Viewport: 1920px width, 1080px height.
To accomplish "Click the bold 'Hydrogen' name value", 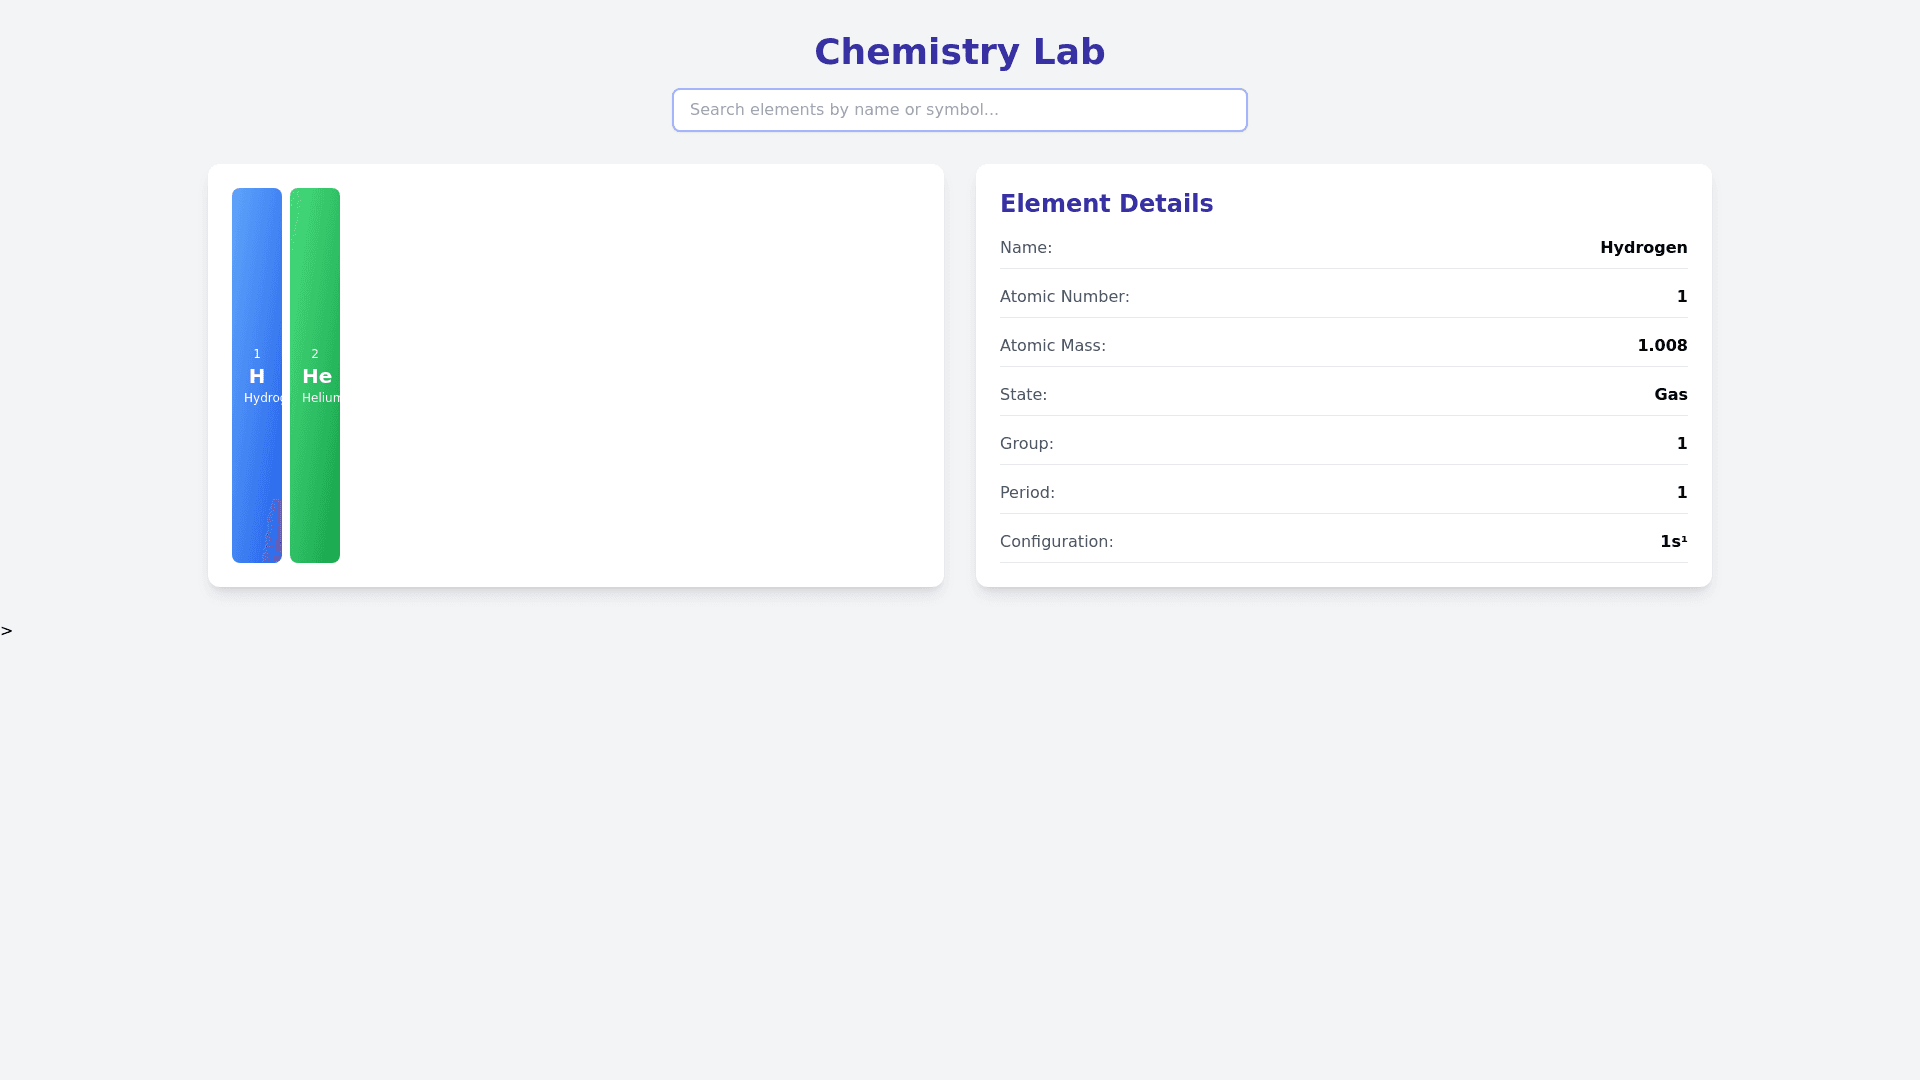I will tap(1643, 248).
